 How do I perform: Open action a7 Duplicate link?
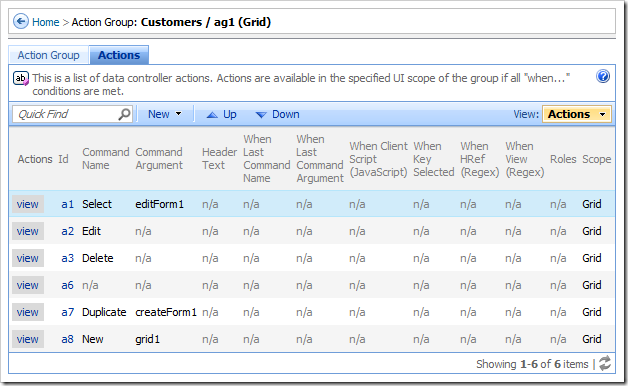coord(68,312)
